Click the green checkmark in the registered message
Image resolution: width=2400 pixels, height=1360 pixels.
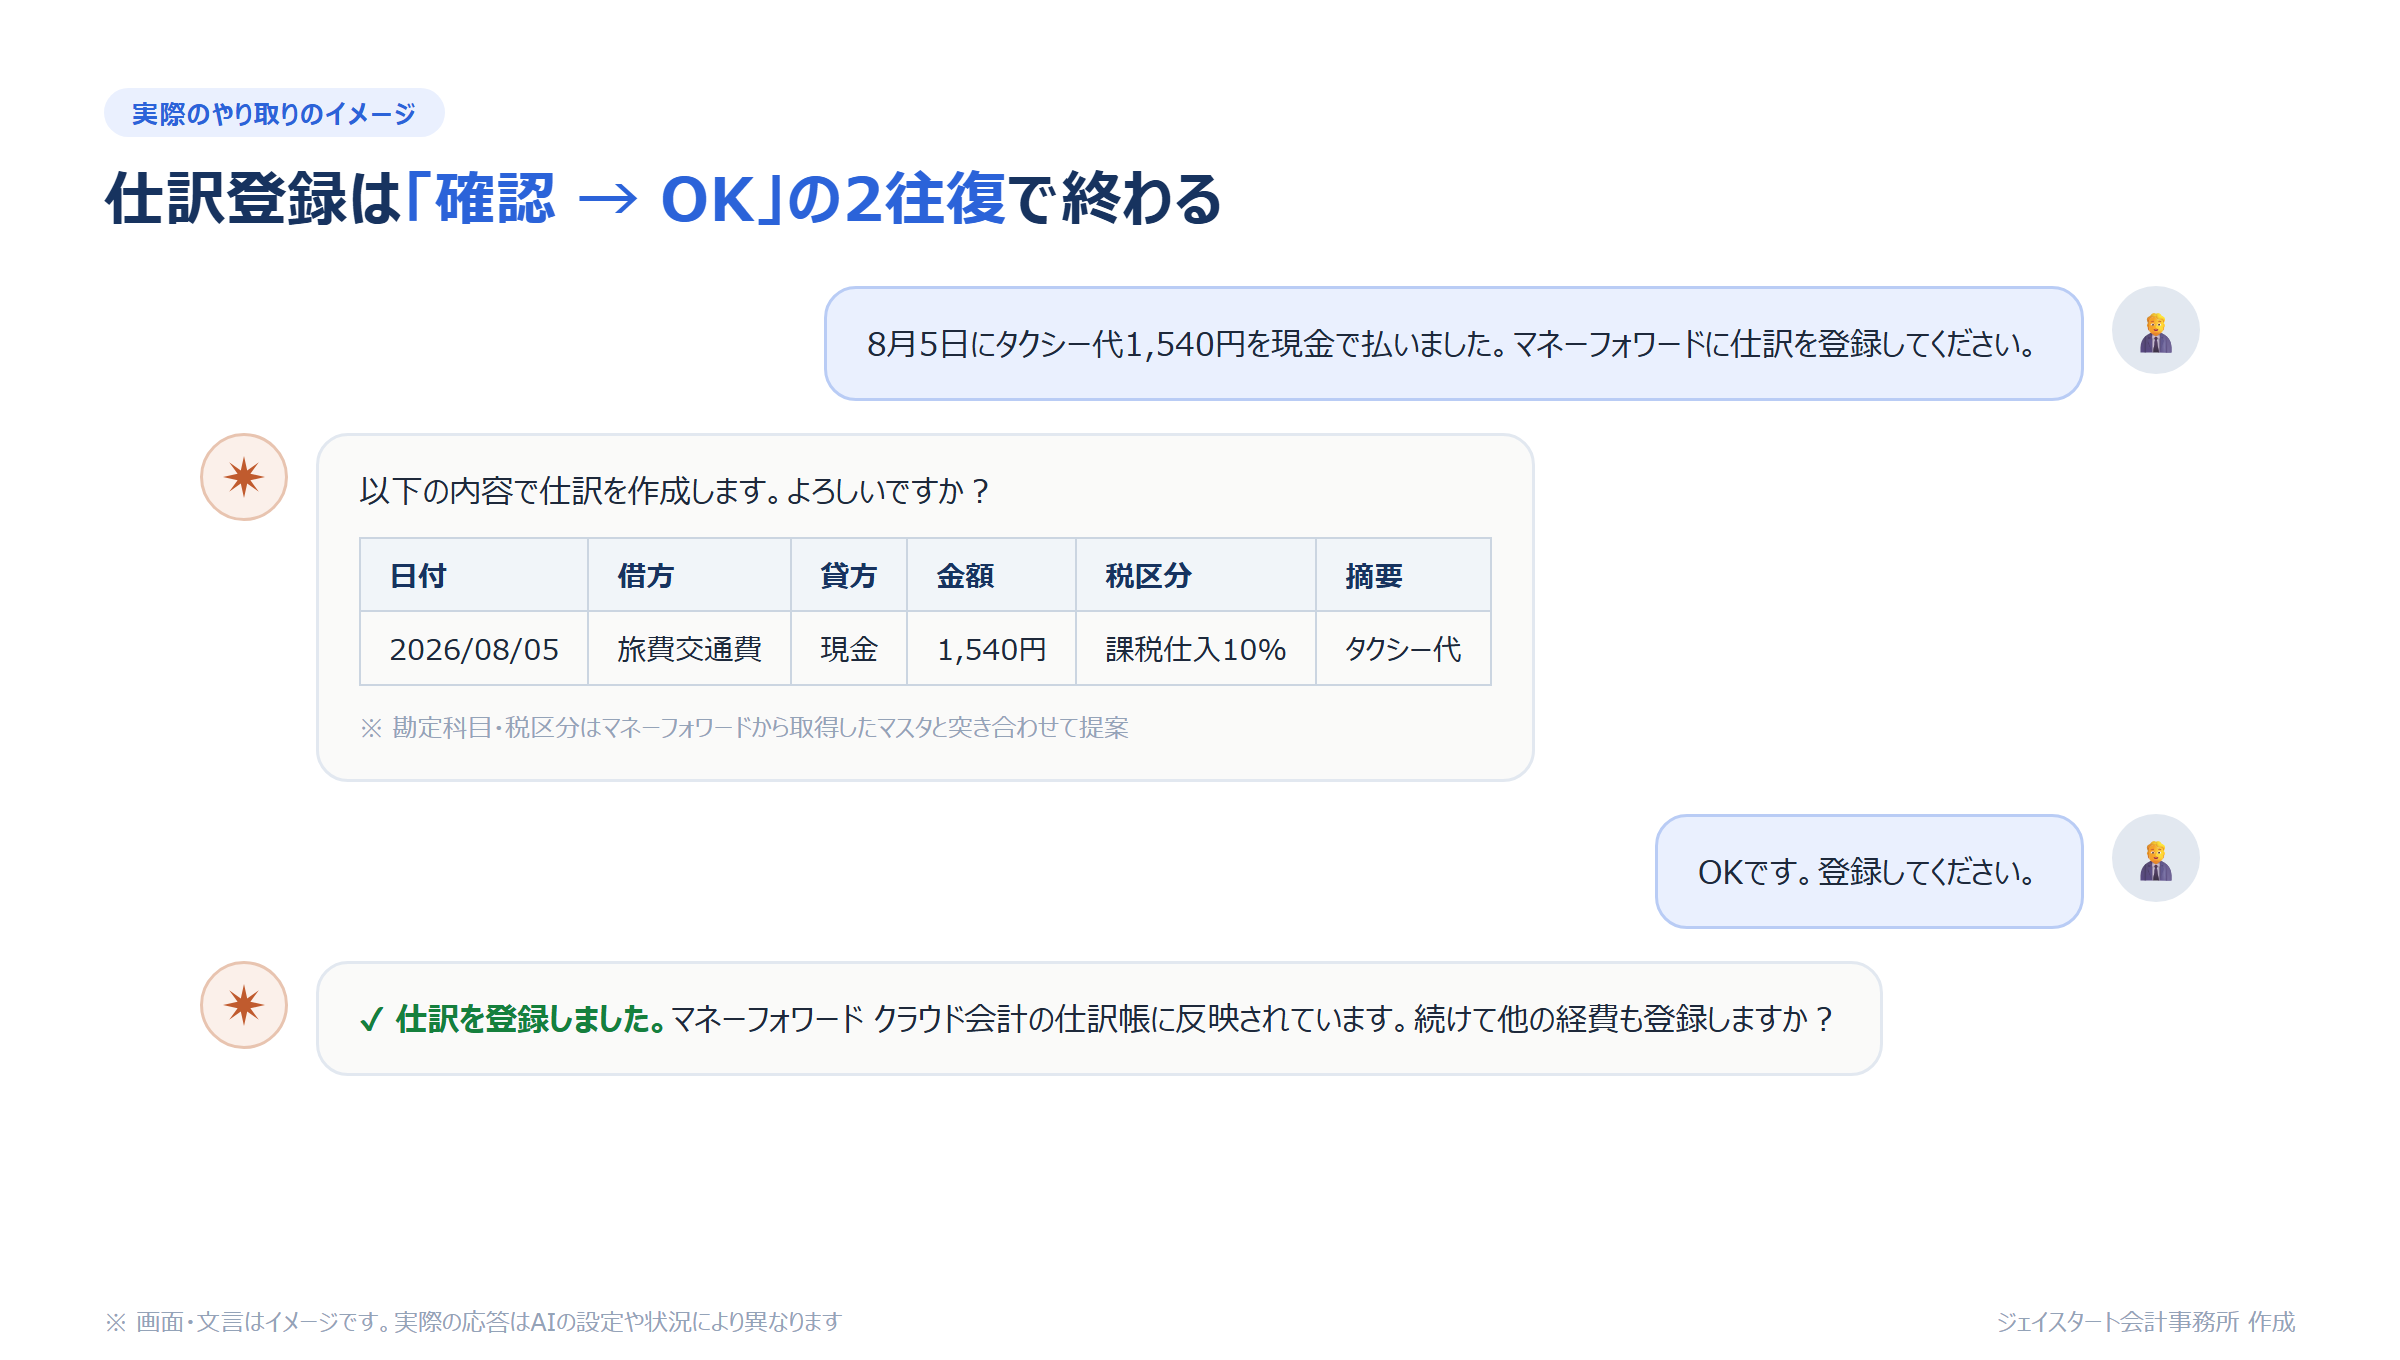(371, 1019)
